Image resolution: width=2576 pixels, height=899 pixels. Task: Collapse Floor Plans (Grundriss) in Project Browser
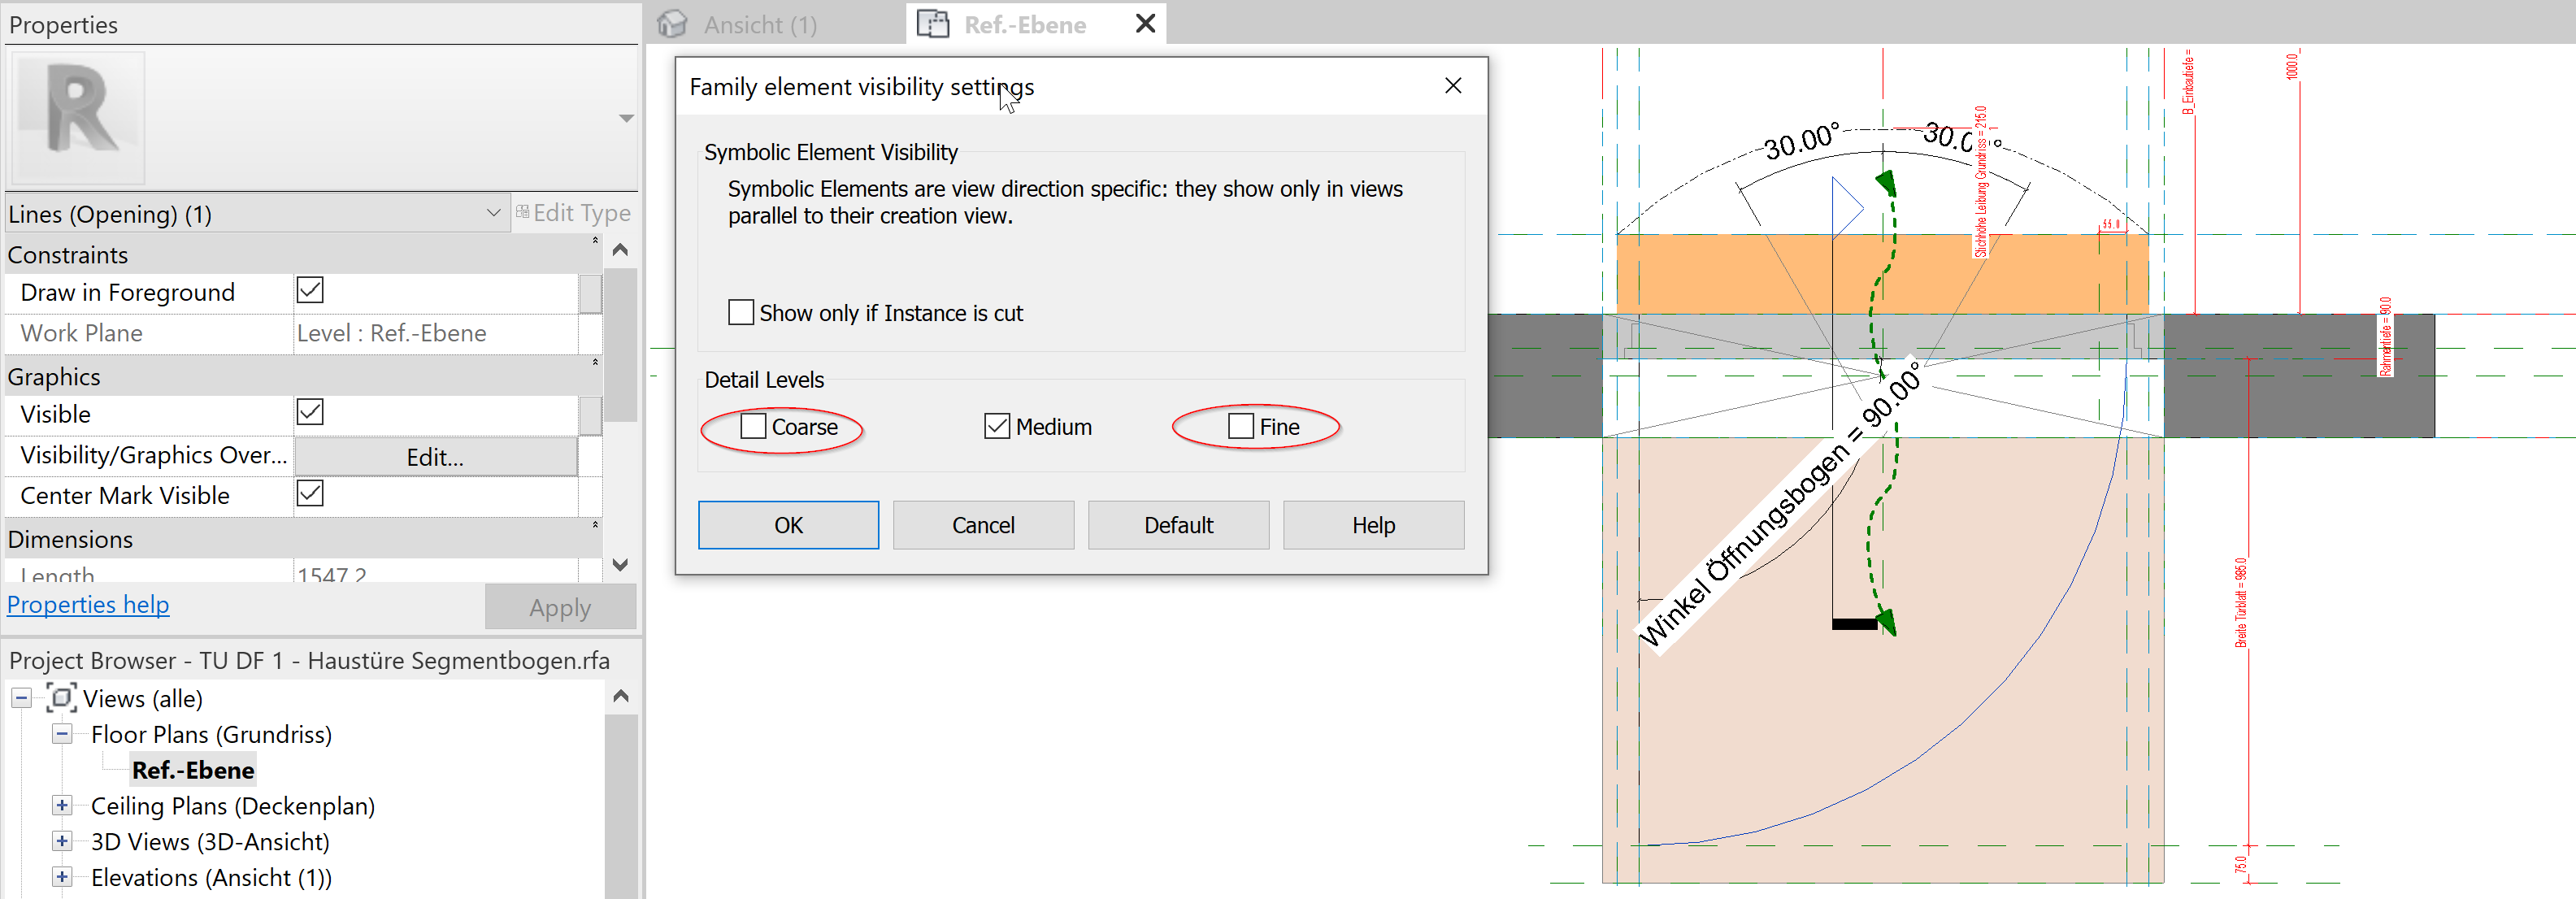pyautogui.click(x=62, y=733)
